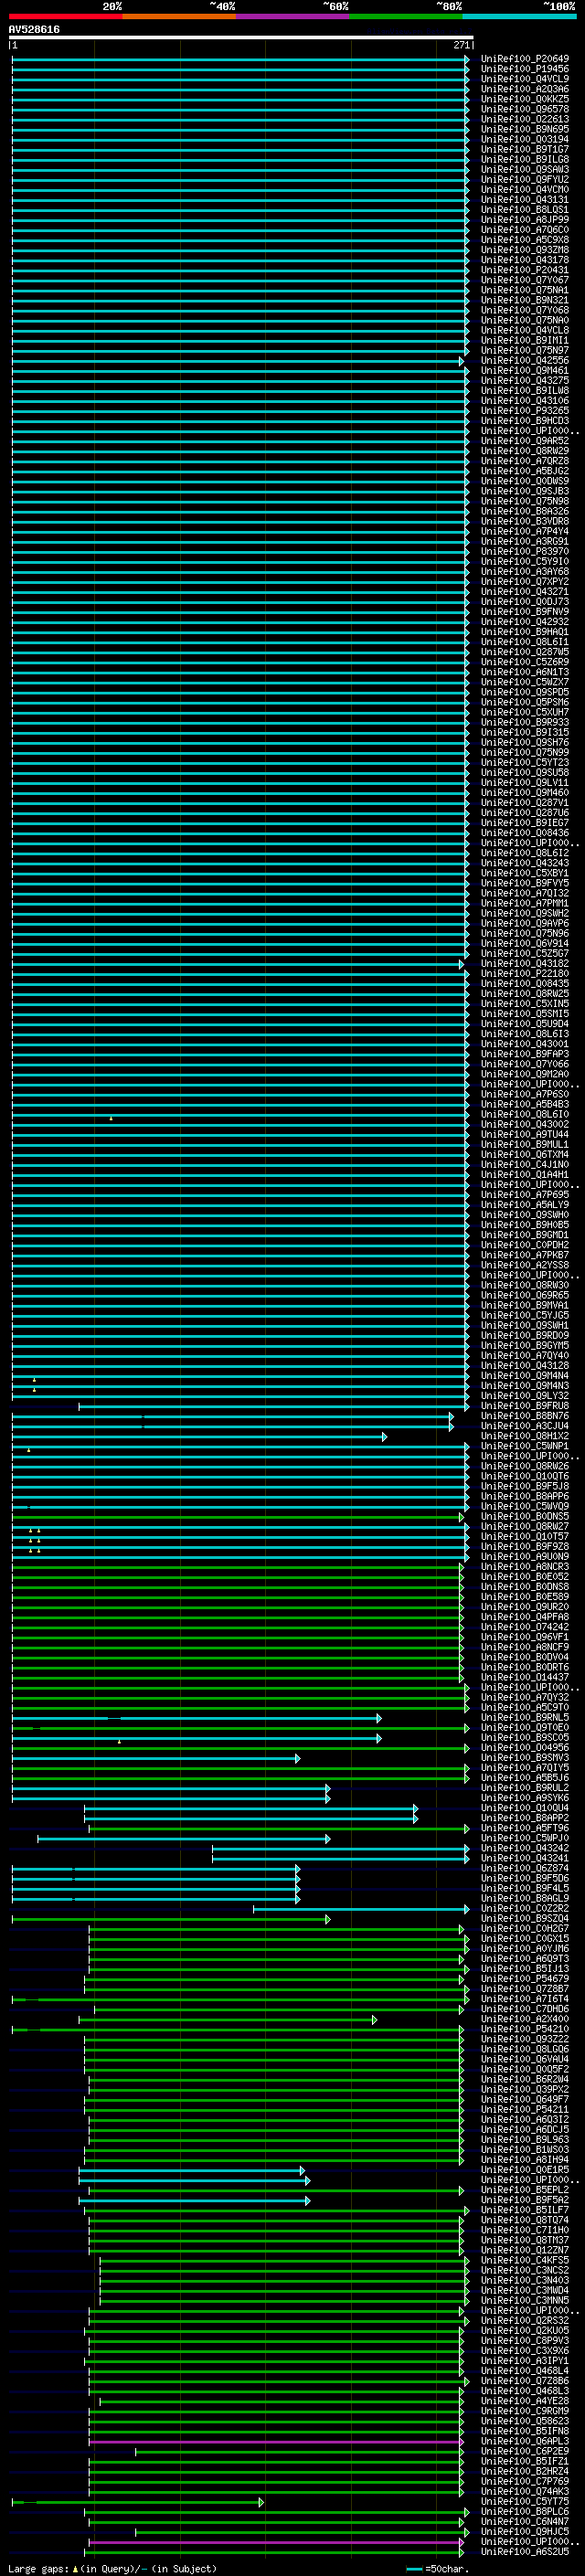
Task: Select the UniRef100_Q43178 label
Action: tap(525, 260)
